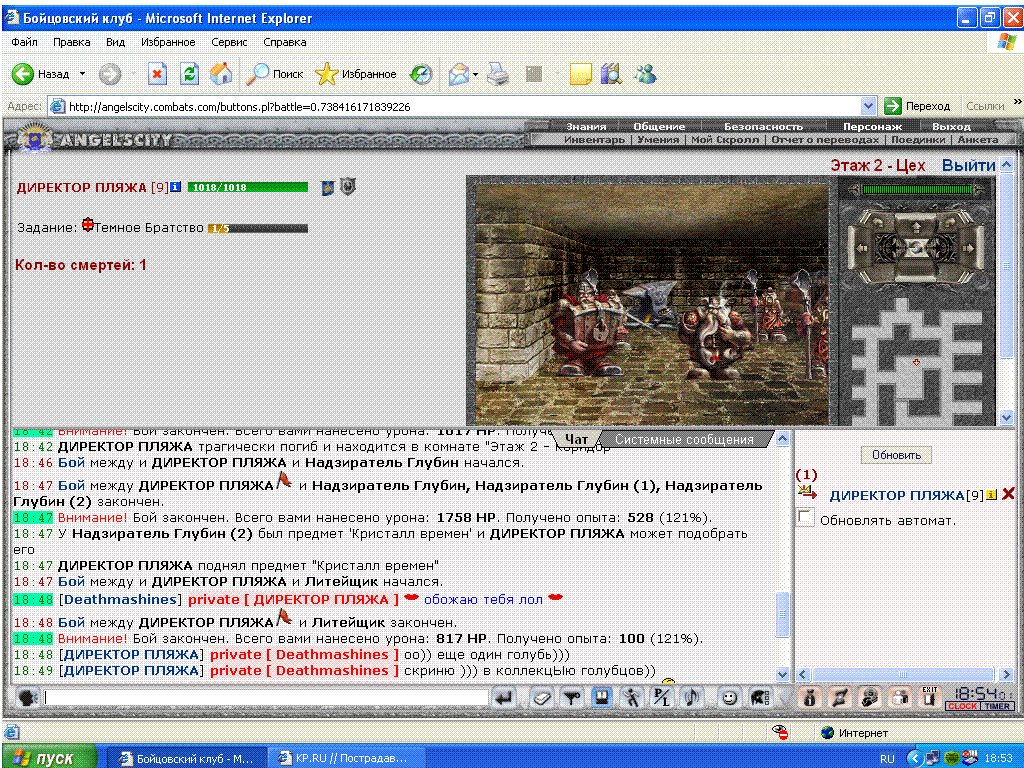Switch to the KP.RU taskbar window

click(346, 758)
